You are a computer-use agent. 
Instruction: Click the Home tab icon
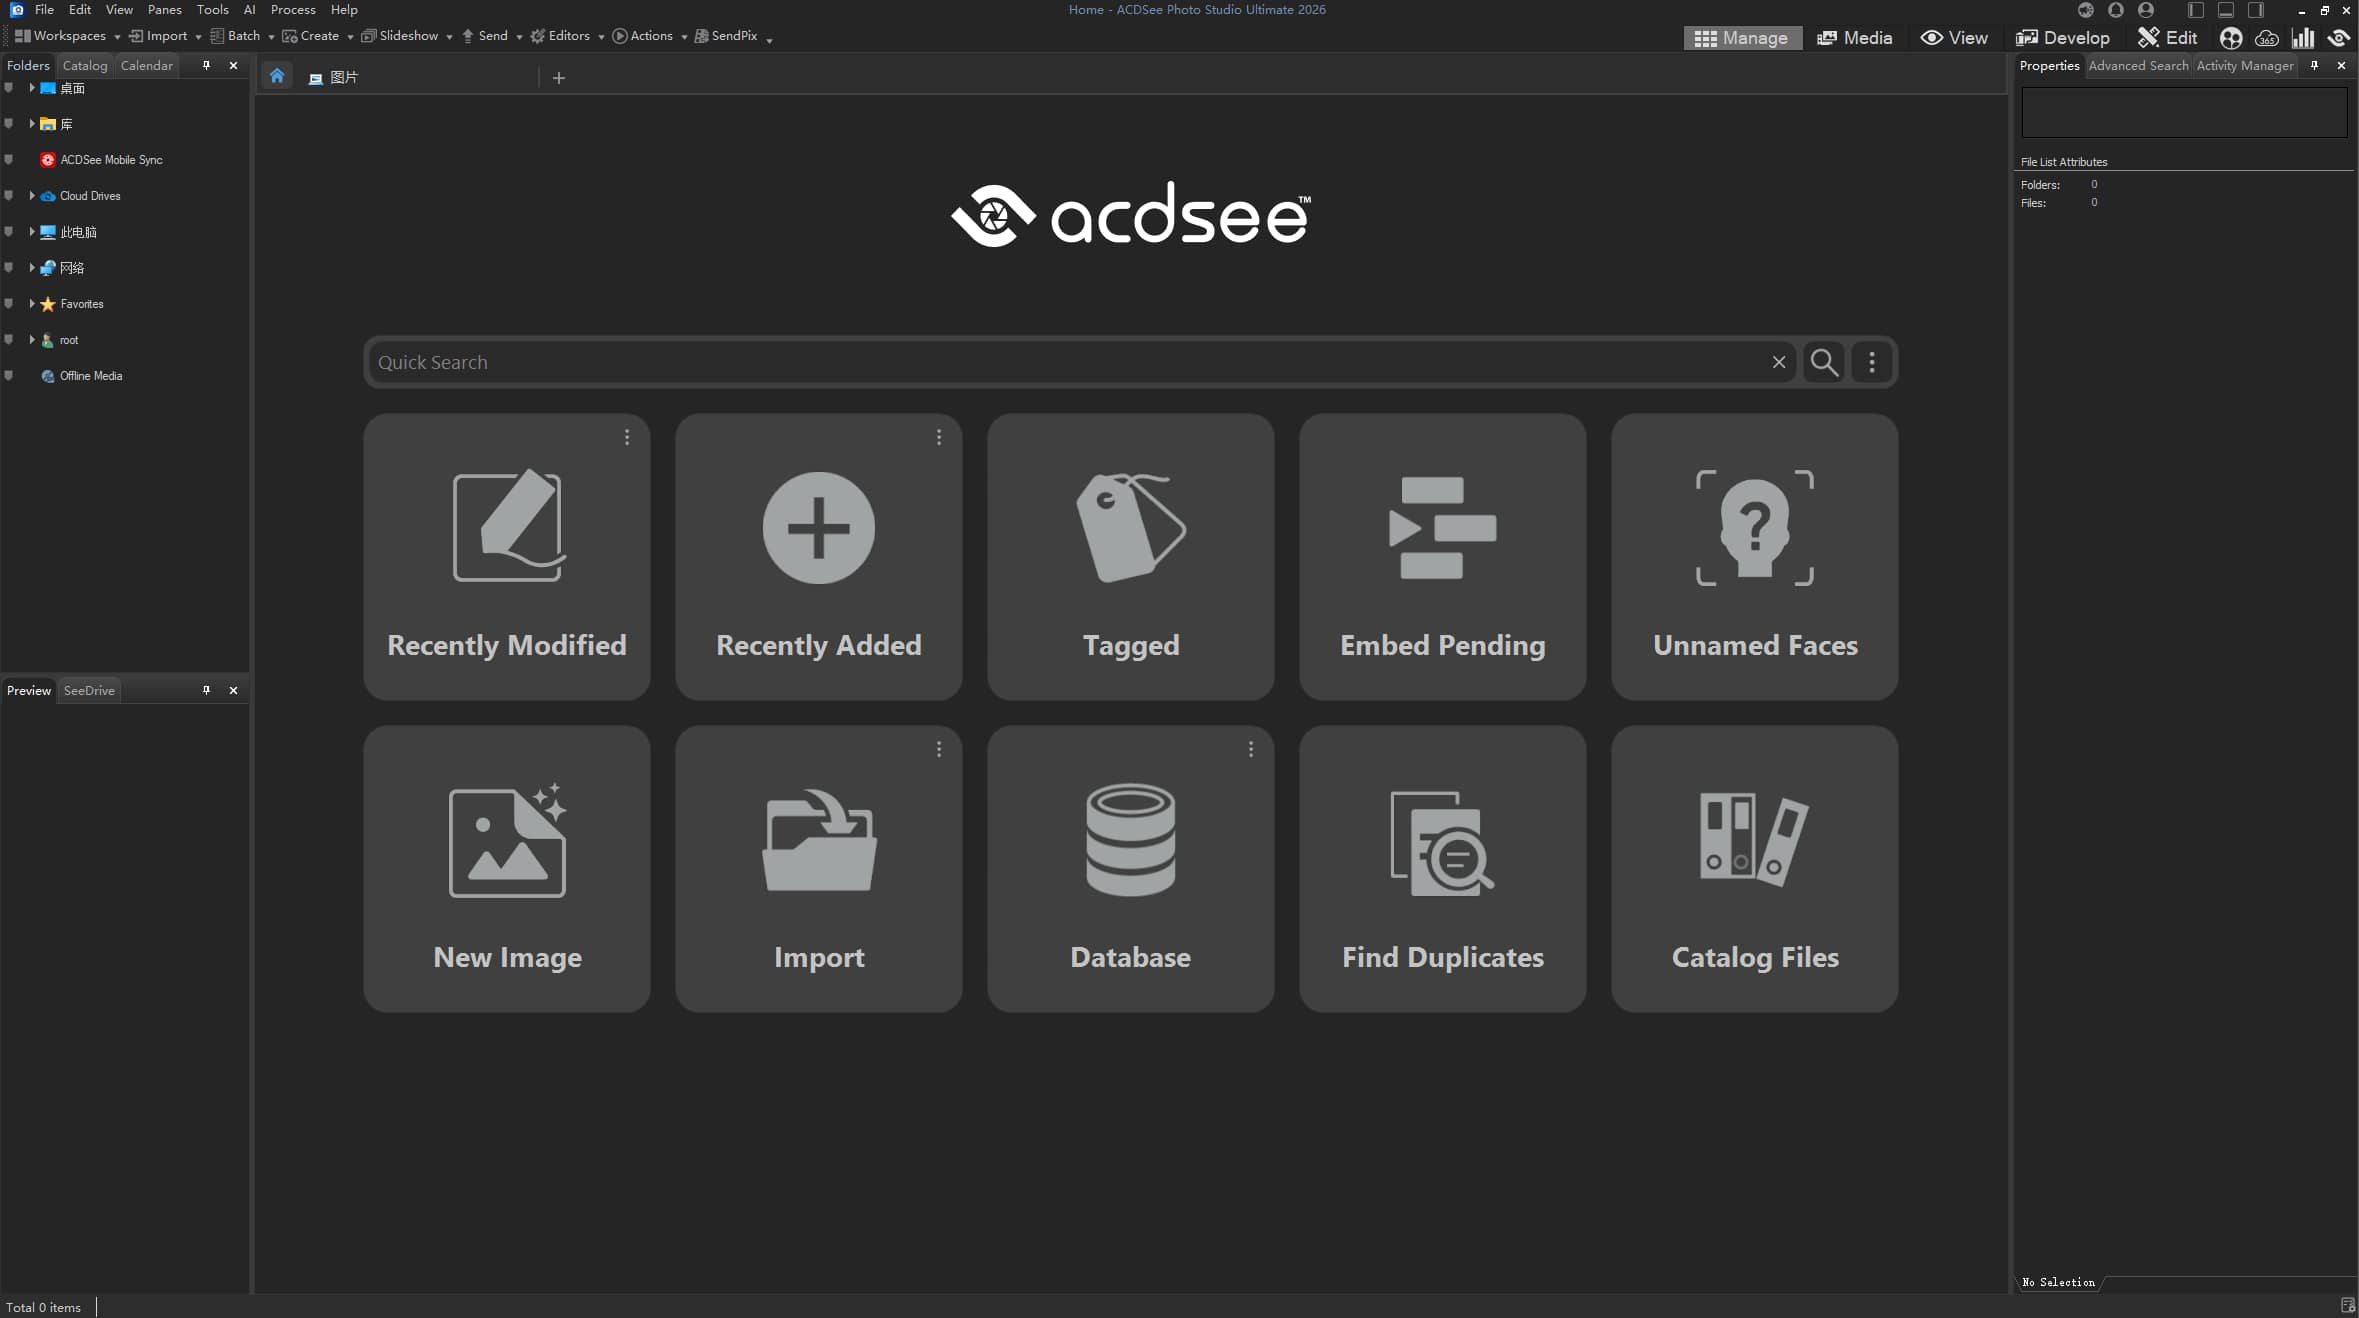277,76
